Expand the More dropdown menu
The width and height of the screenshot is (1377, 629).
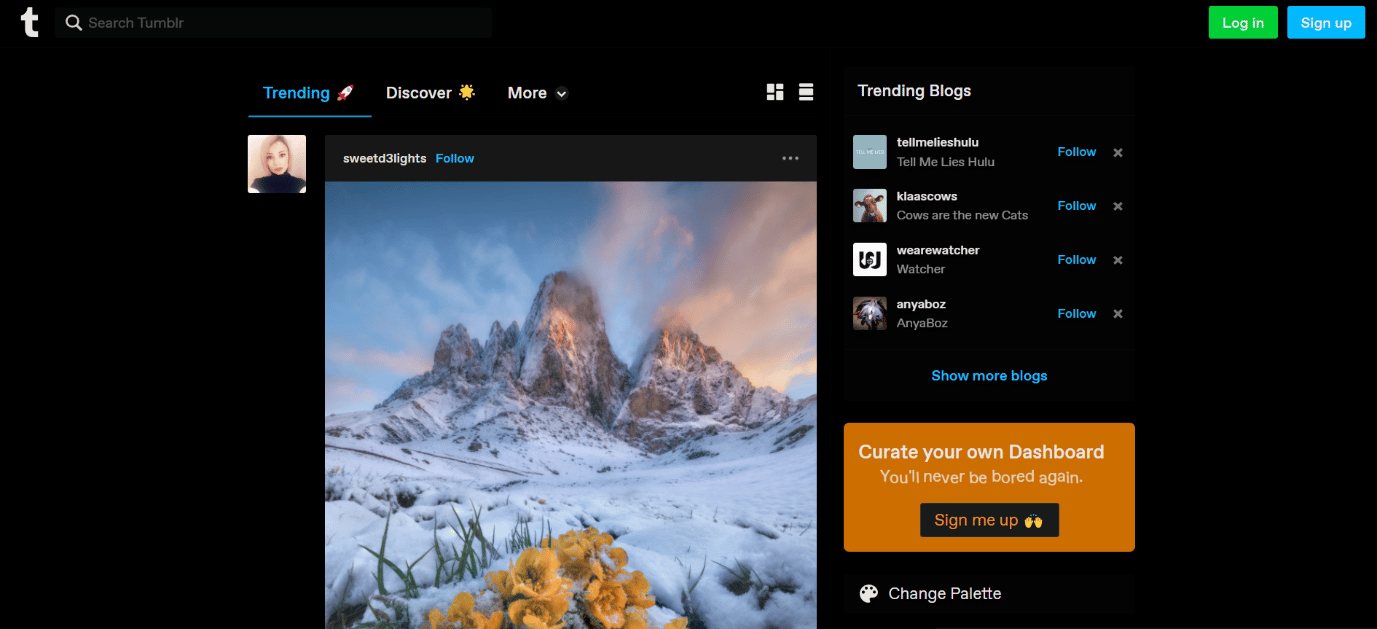(537, 93)
